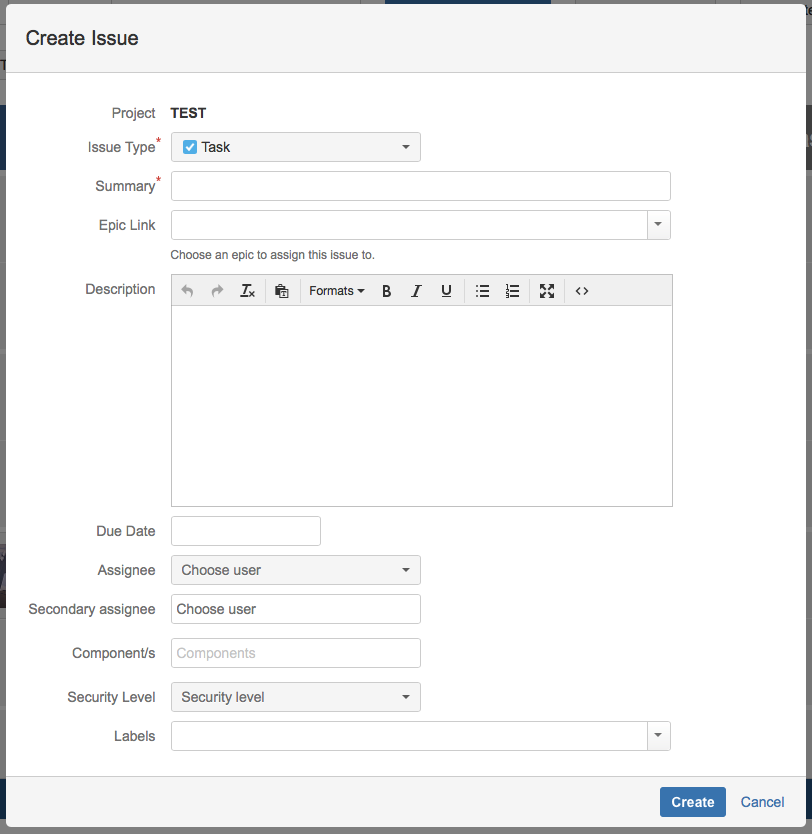Click the undo icon in Description toolbar
Viewport: 812px width, 834px height.
(187, 291)
